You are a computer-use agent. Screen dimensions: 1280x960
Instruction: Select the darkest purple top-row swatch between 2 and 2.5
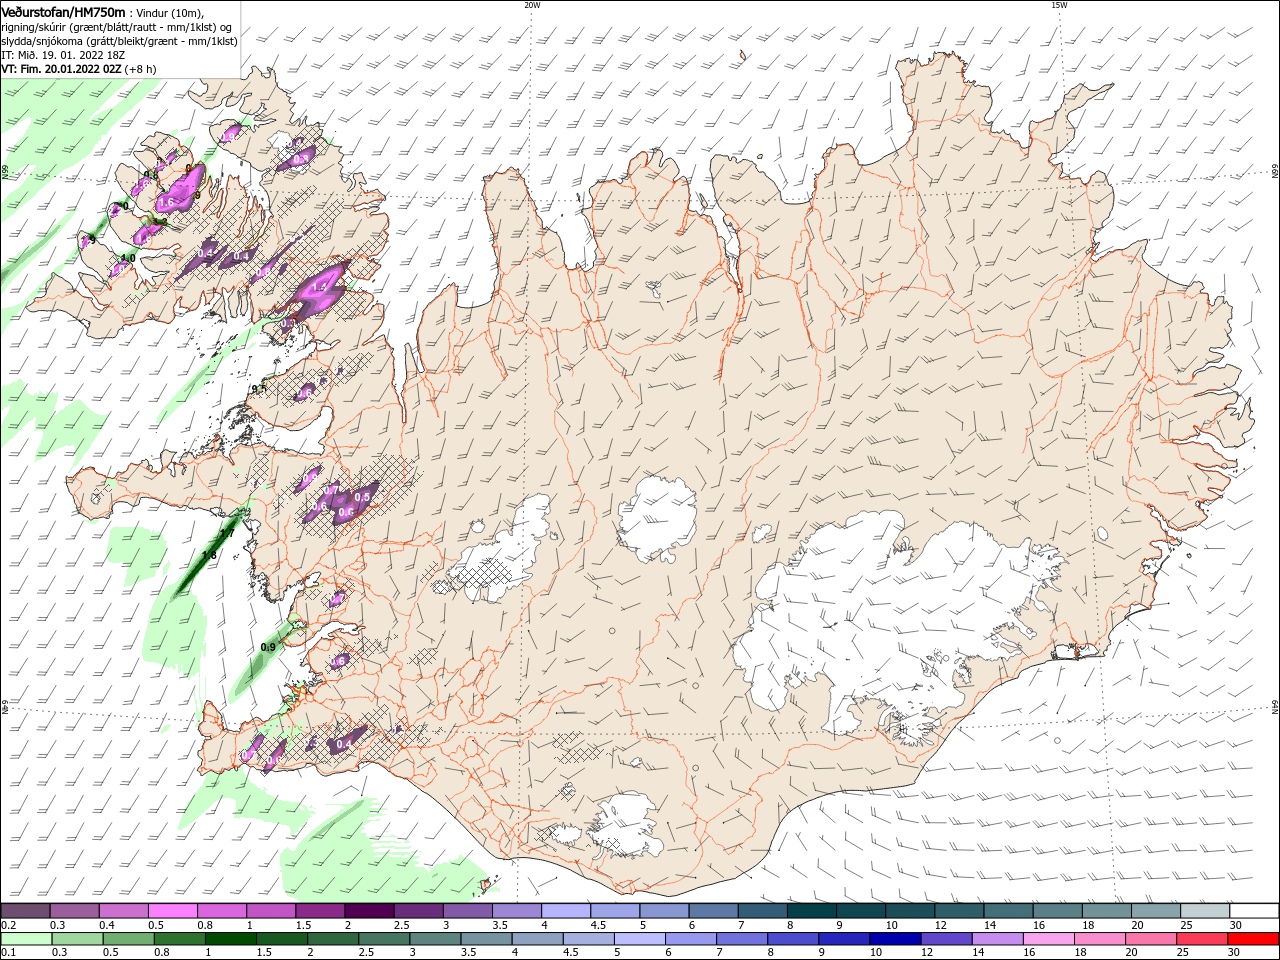pyautogui.click(x=368, y=911)
